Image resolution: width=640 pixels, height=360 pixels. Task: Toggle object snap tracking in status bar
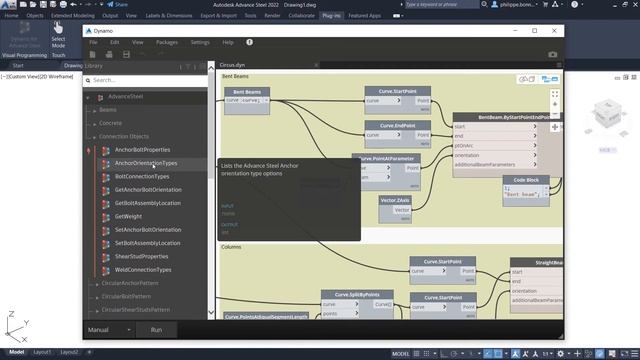(489, 354)
